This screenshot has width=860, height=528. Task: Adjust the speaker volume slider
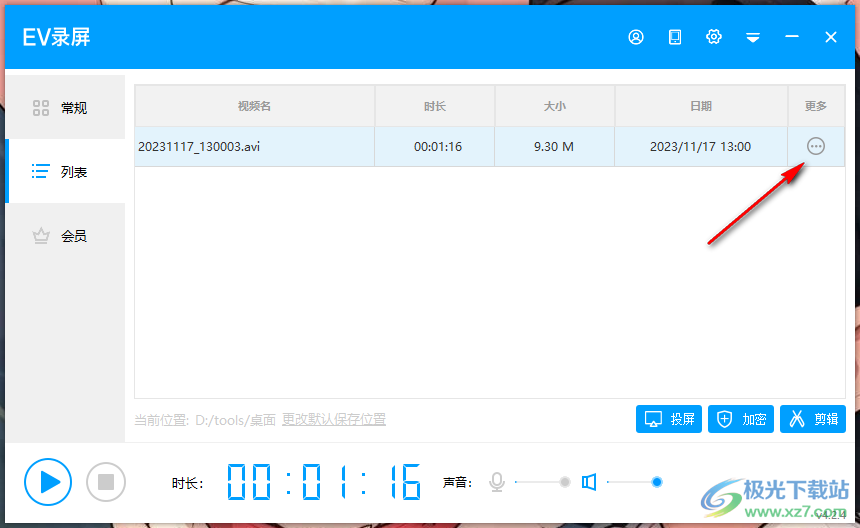(635, 482)
